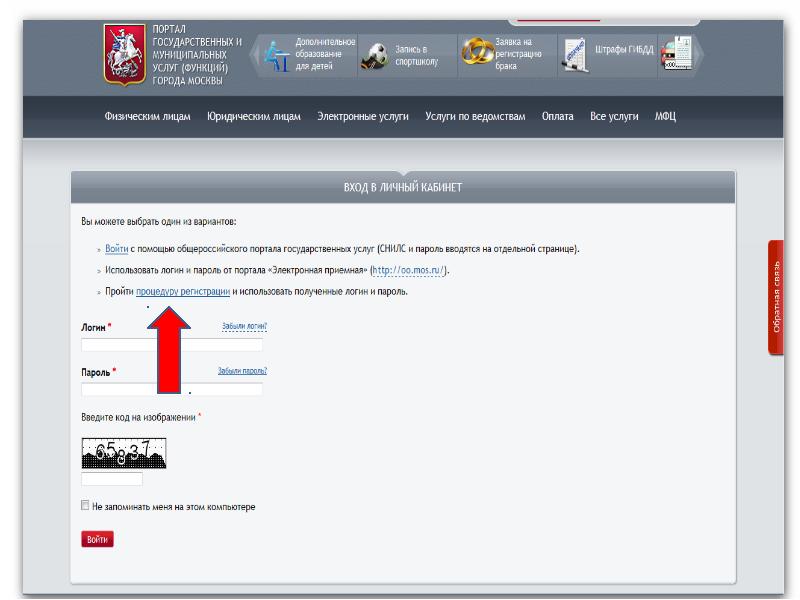Click the "Забыли пароль?" link
The height and width of the screenshot is (600, 800).
coord(242,371)
